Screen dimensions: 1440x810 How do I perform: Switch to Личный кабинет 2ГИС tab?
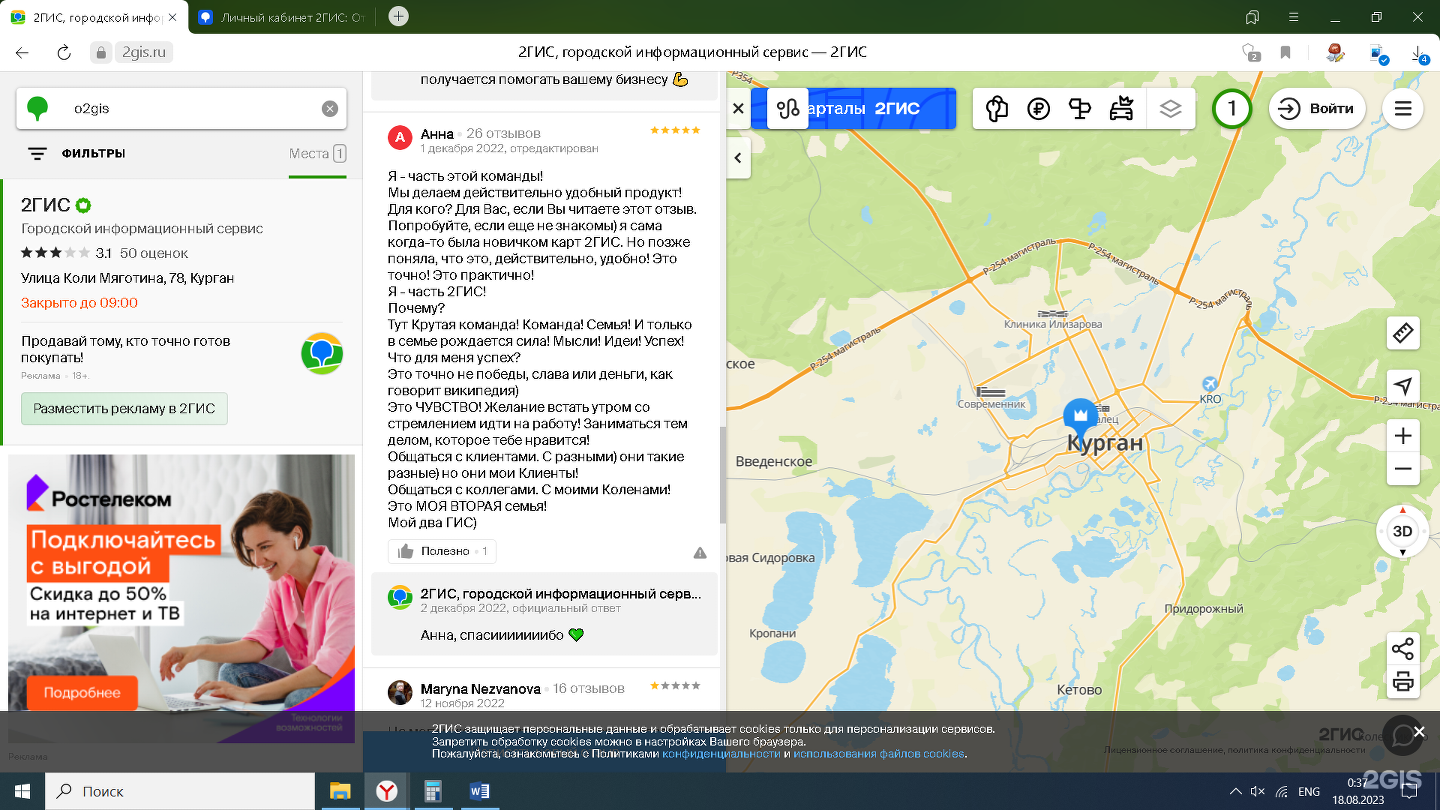(282, 17)
